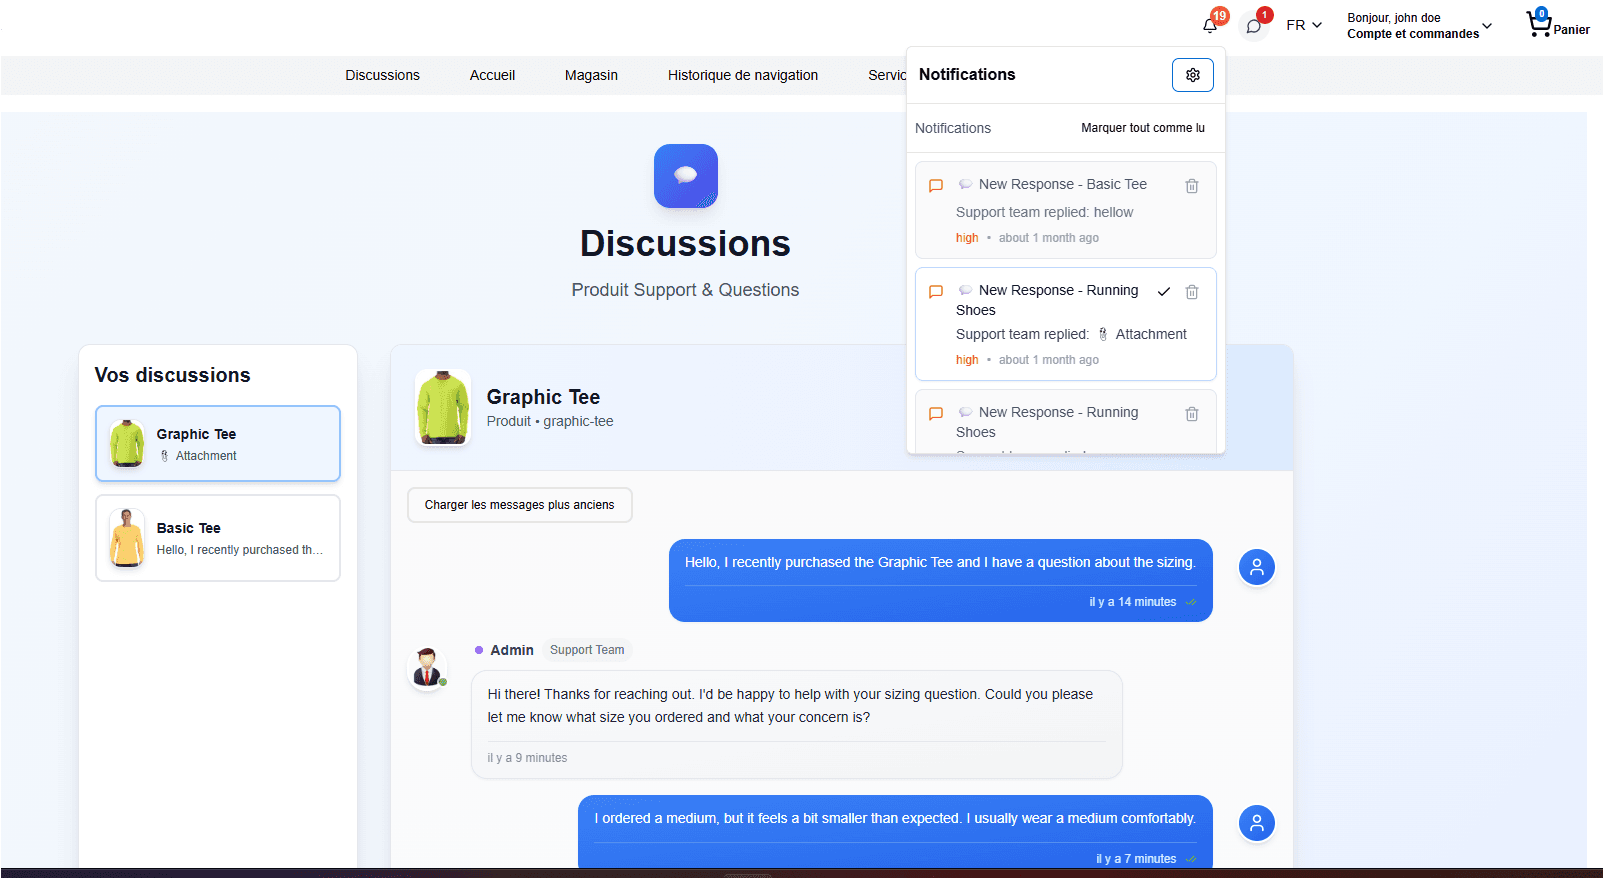Click the Admin sender name
Image resolution: width=1603 pixels, height=878 pixels.
point(512,650)
